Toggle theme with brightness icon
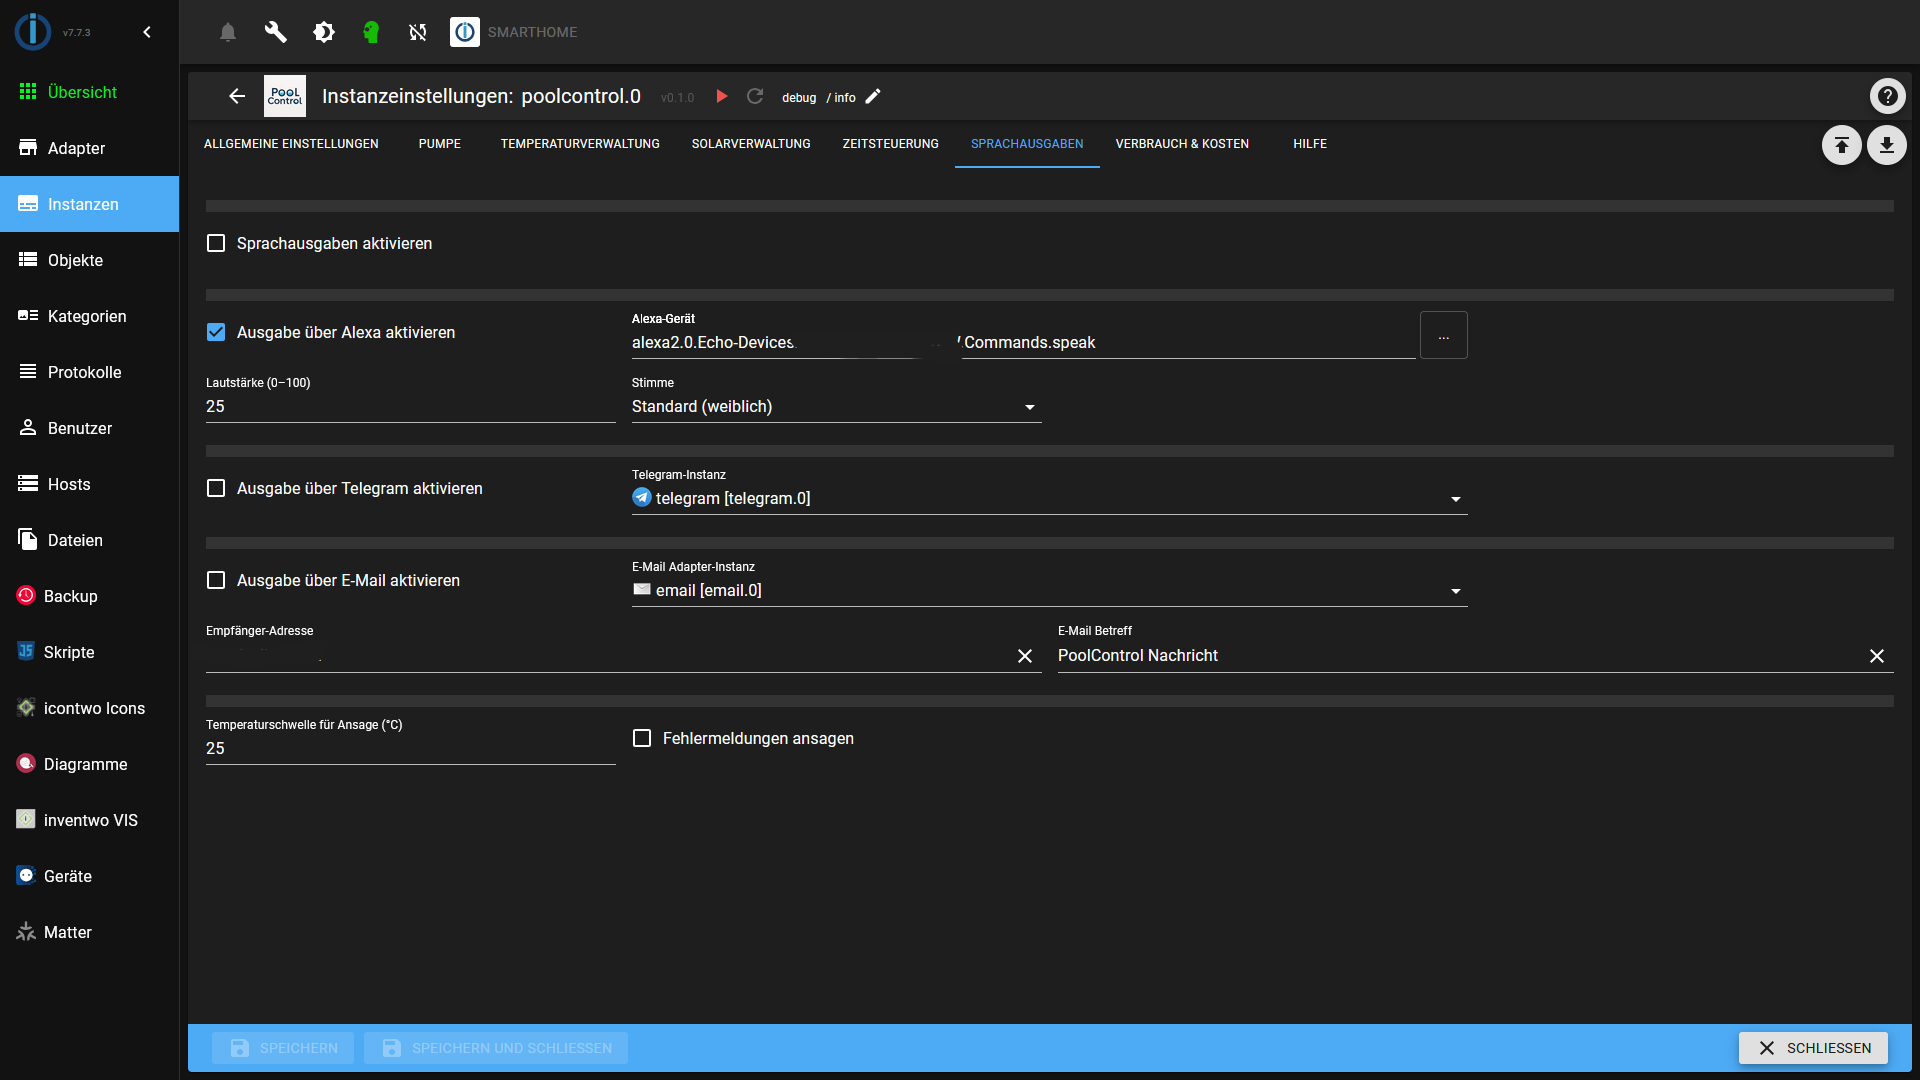This screenshot has height=1080, width=1920. [x=323, y=32]
